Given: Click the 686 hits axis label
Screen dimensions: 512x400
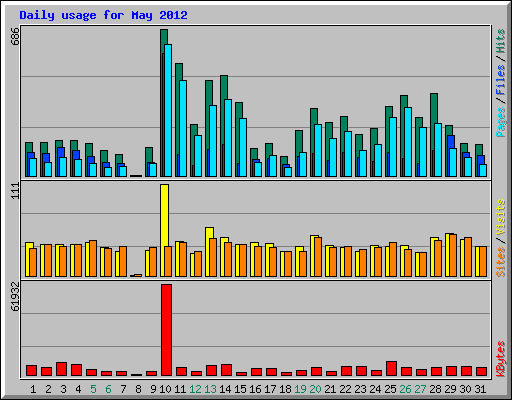Looking at the screenshot, I should [x=15, y=36].
